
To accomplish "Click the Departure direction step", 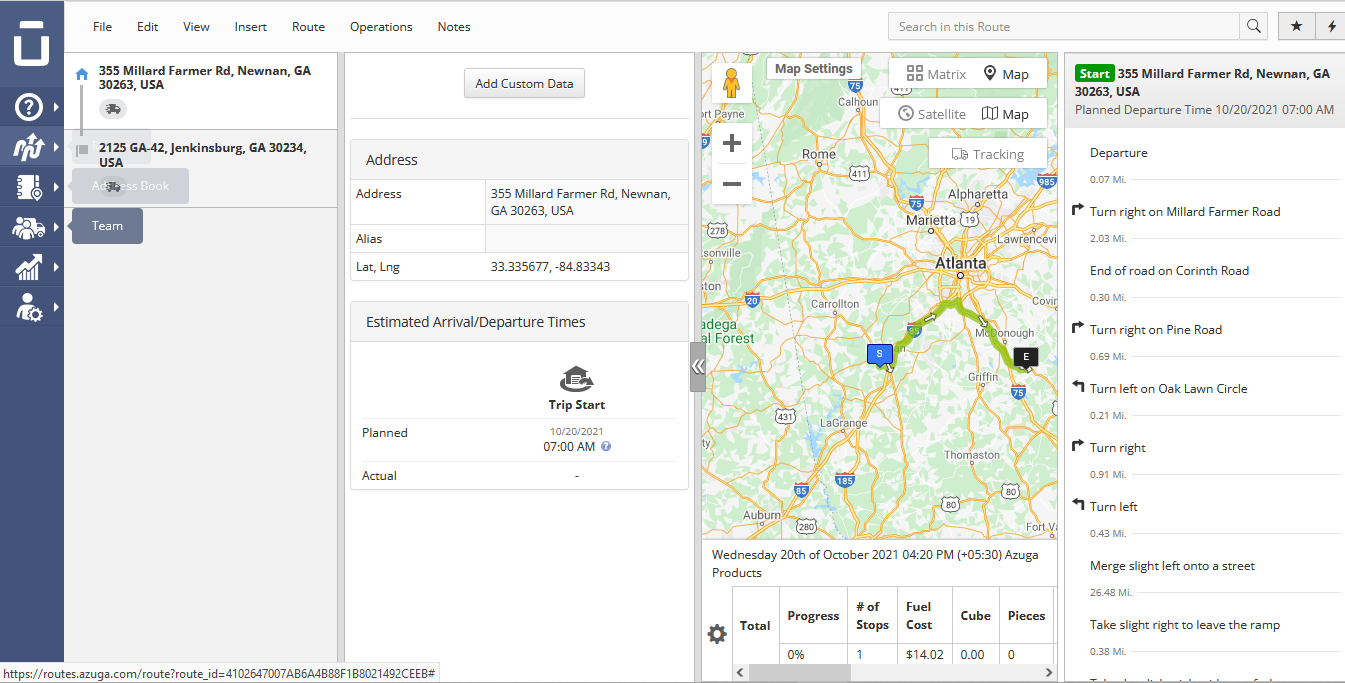I will [1119, 153].
